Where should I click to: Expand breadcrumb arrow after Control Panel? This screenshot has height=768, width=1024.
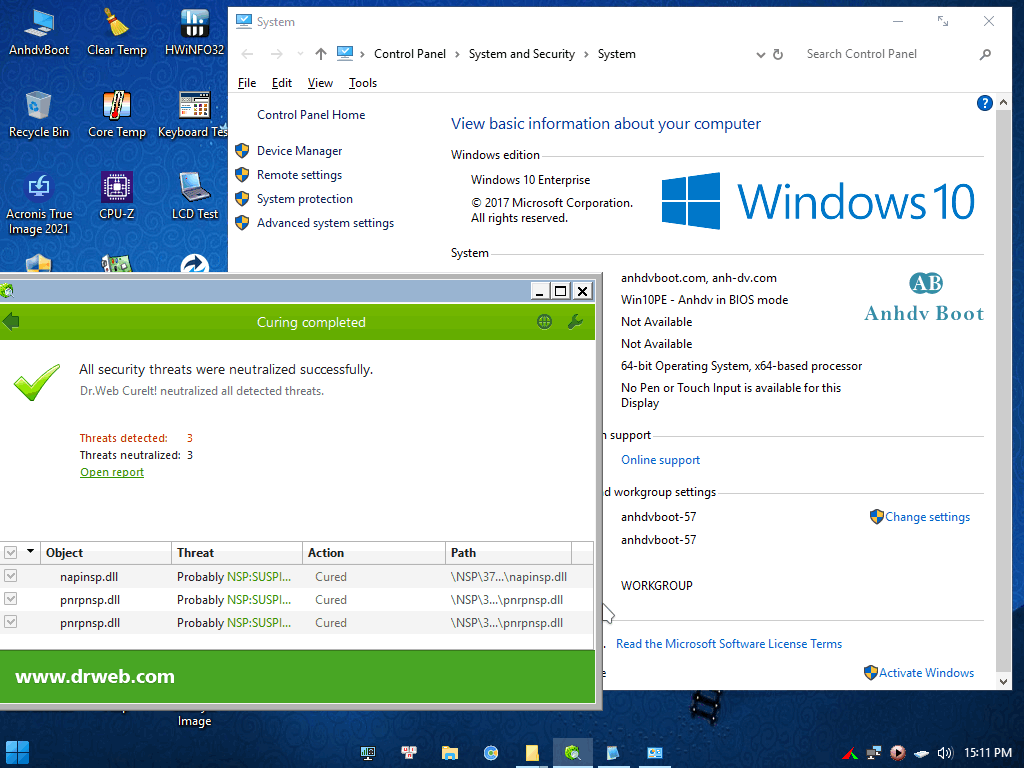tap(457, 54)
